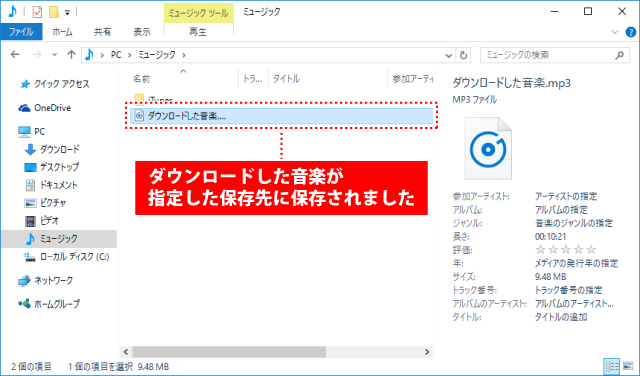The height and width of the screenshot is (376, 640).
Task: Go back with the left arrow
Action: 15,55
